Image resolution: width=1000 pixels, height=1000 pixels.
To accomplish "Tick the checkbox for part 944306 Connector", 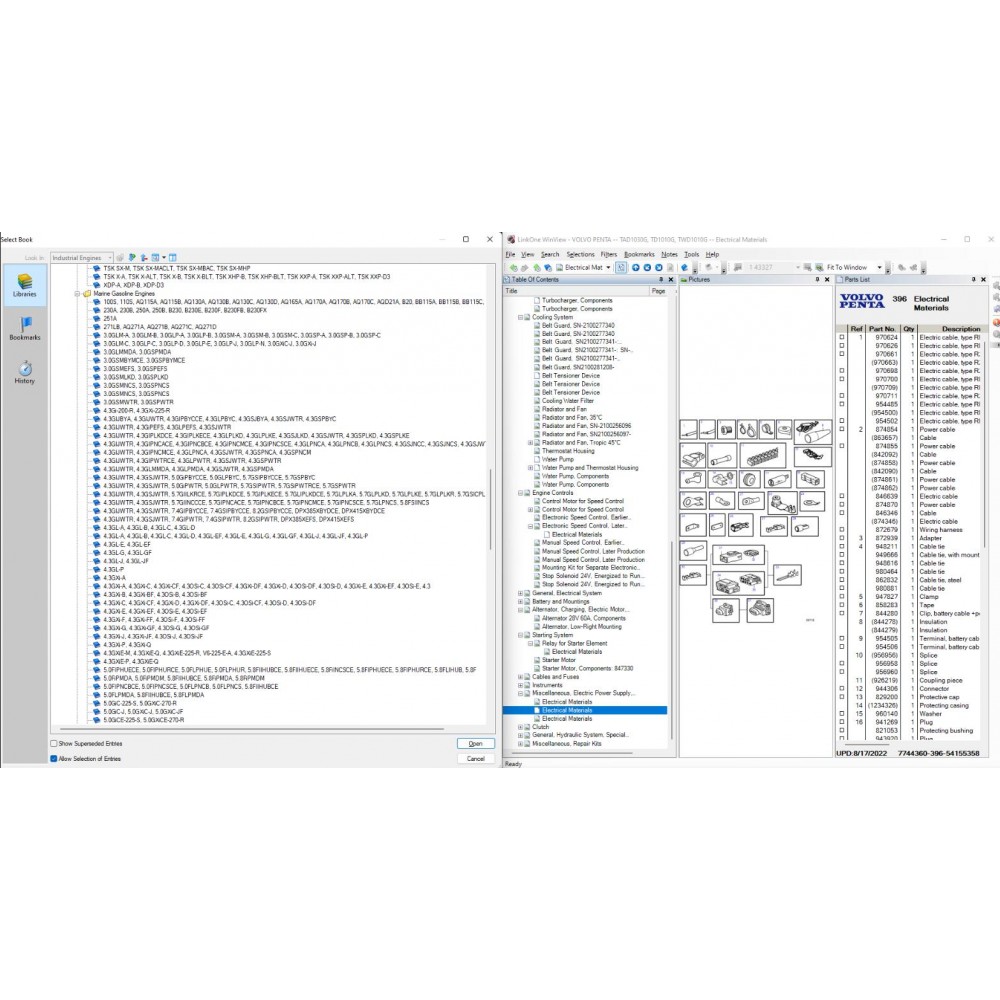I will (842, 689).
